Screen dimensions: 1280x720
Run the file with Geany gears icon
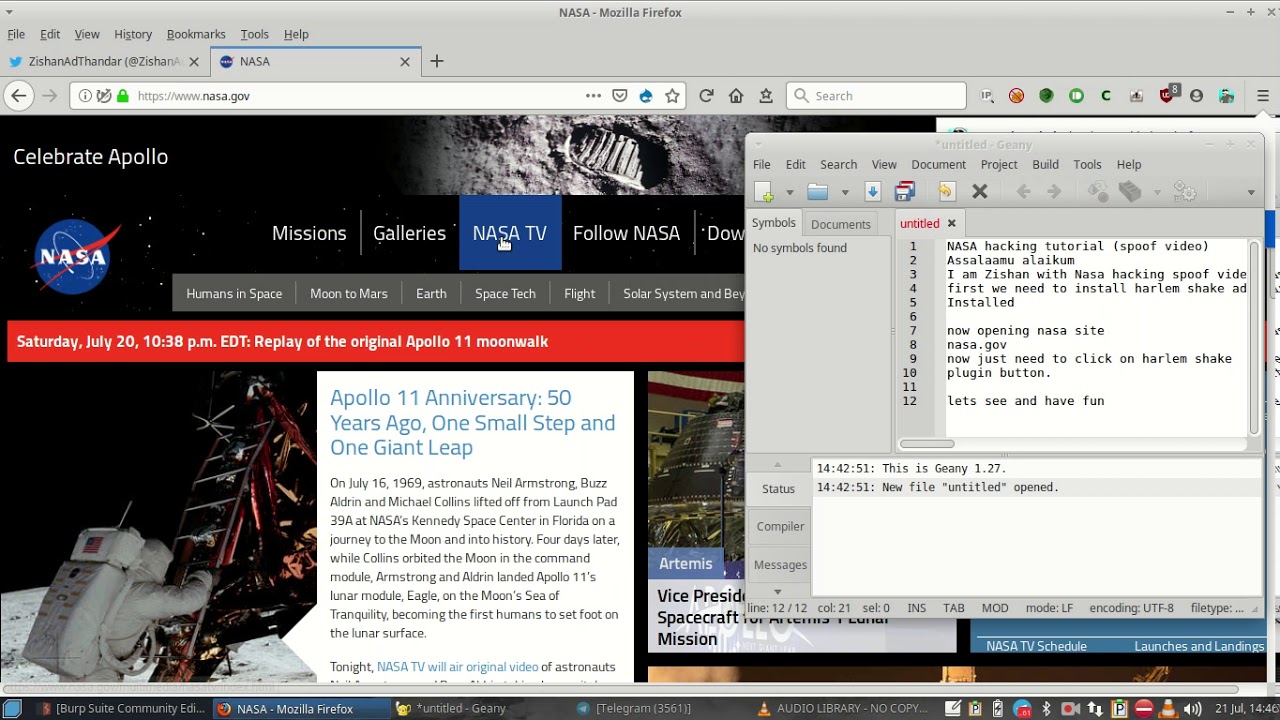click(1185, 192)
